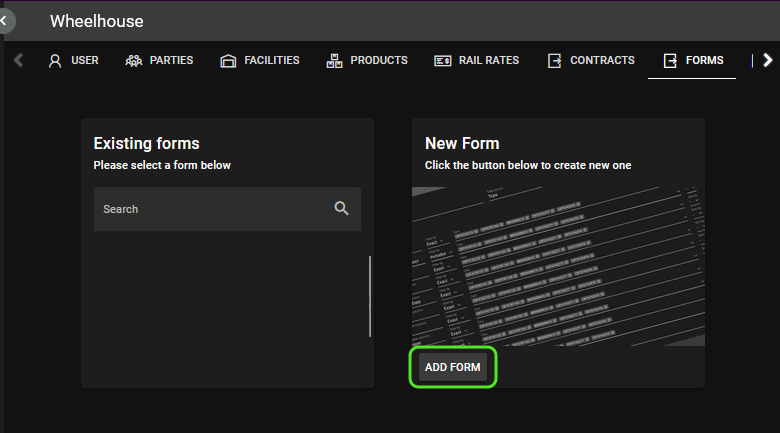The height and width of the screenshot is (433, 780).
Task: Click the Add Form button
Action: click(x=453, y=367)
